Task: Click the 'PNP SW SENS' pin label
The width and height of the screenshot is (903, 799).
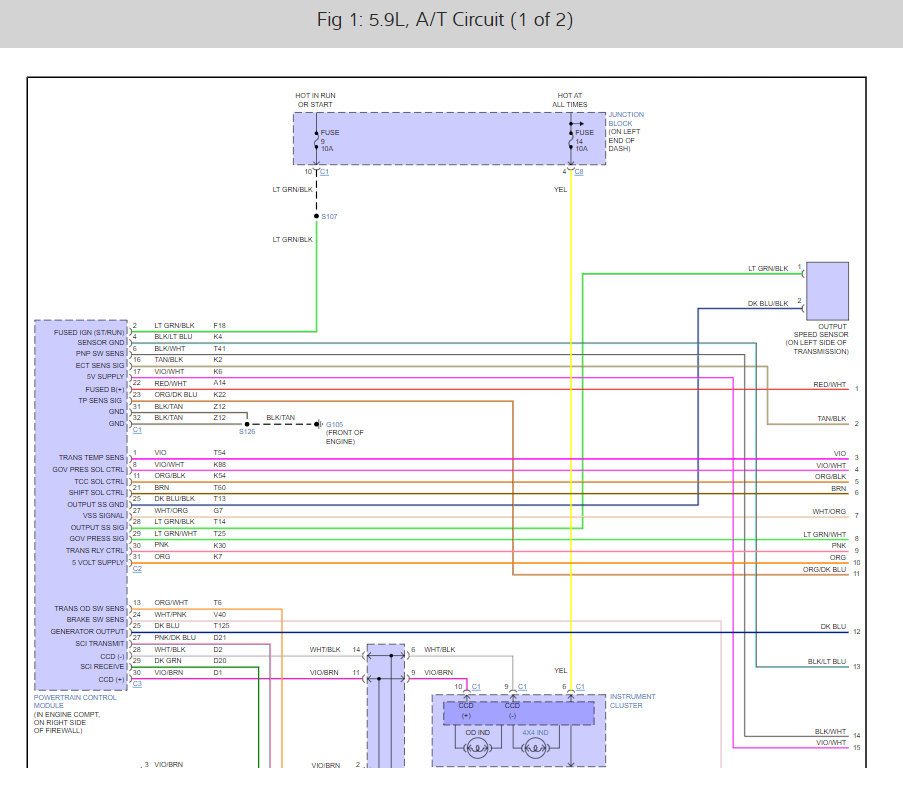Action: pyautogui.click(x=100, y=354)
